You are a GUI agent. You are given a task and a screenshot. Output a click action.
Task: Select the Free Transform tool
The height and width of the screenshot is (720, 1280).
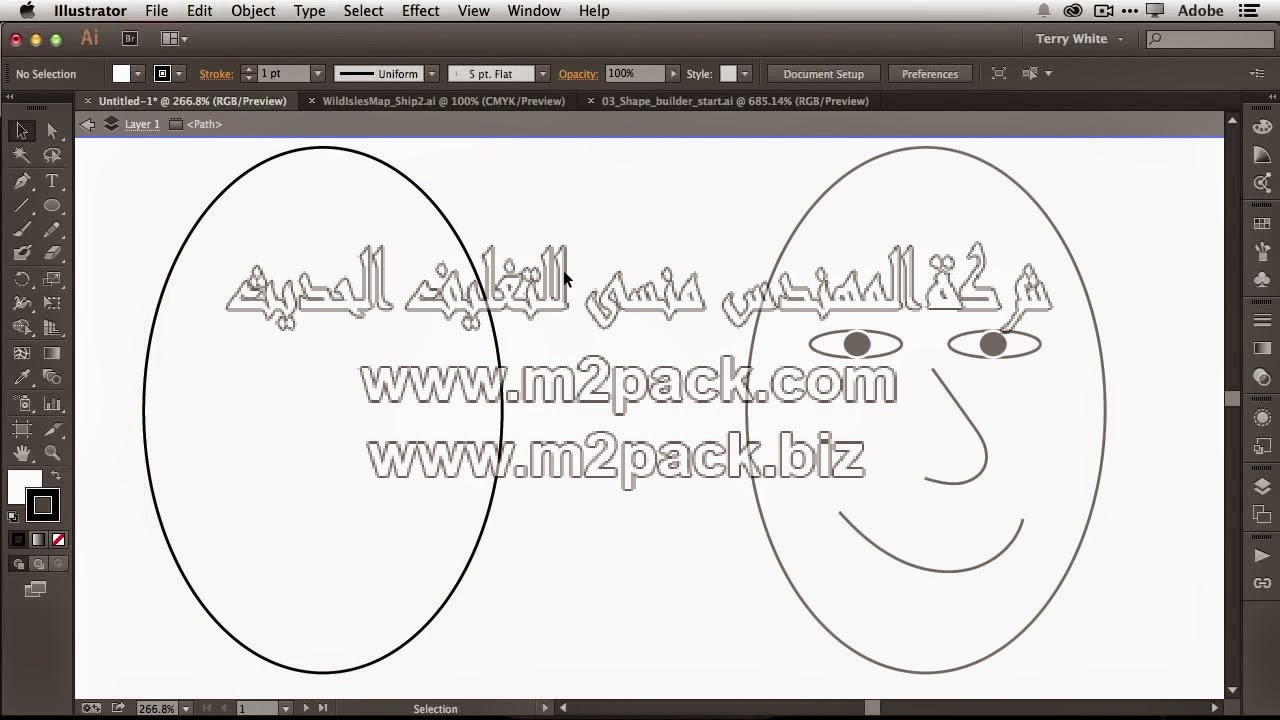tap(53, 303)
